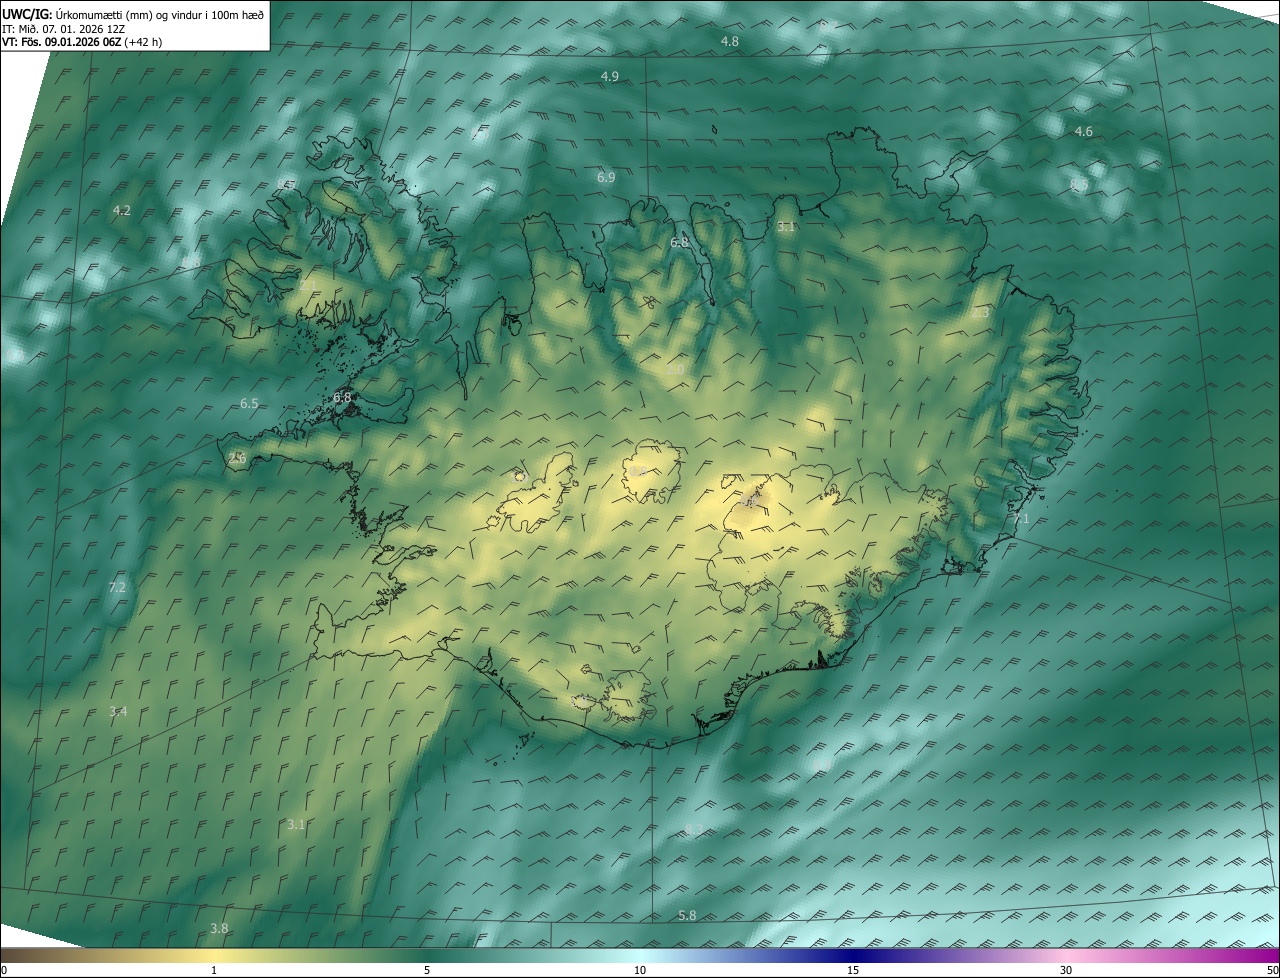Image resolution: width=1280 pixels, height=978 pixels.
Task: Click the 2.1 value label in the Westfjords
Action: 308,286
